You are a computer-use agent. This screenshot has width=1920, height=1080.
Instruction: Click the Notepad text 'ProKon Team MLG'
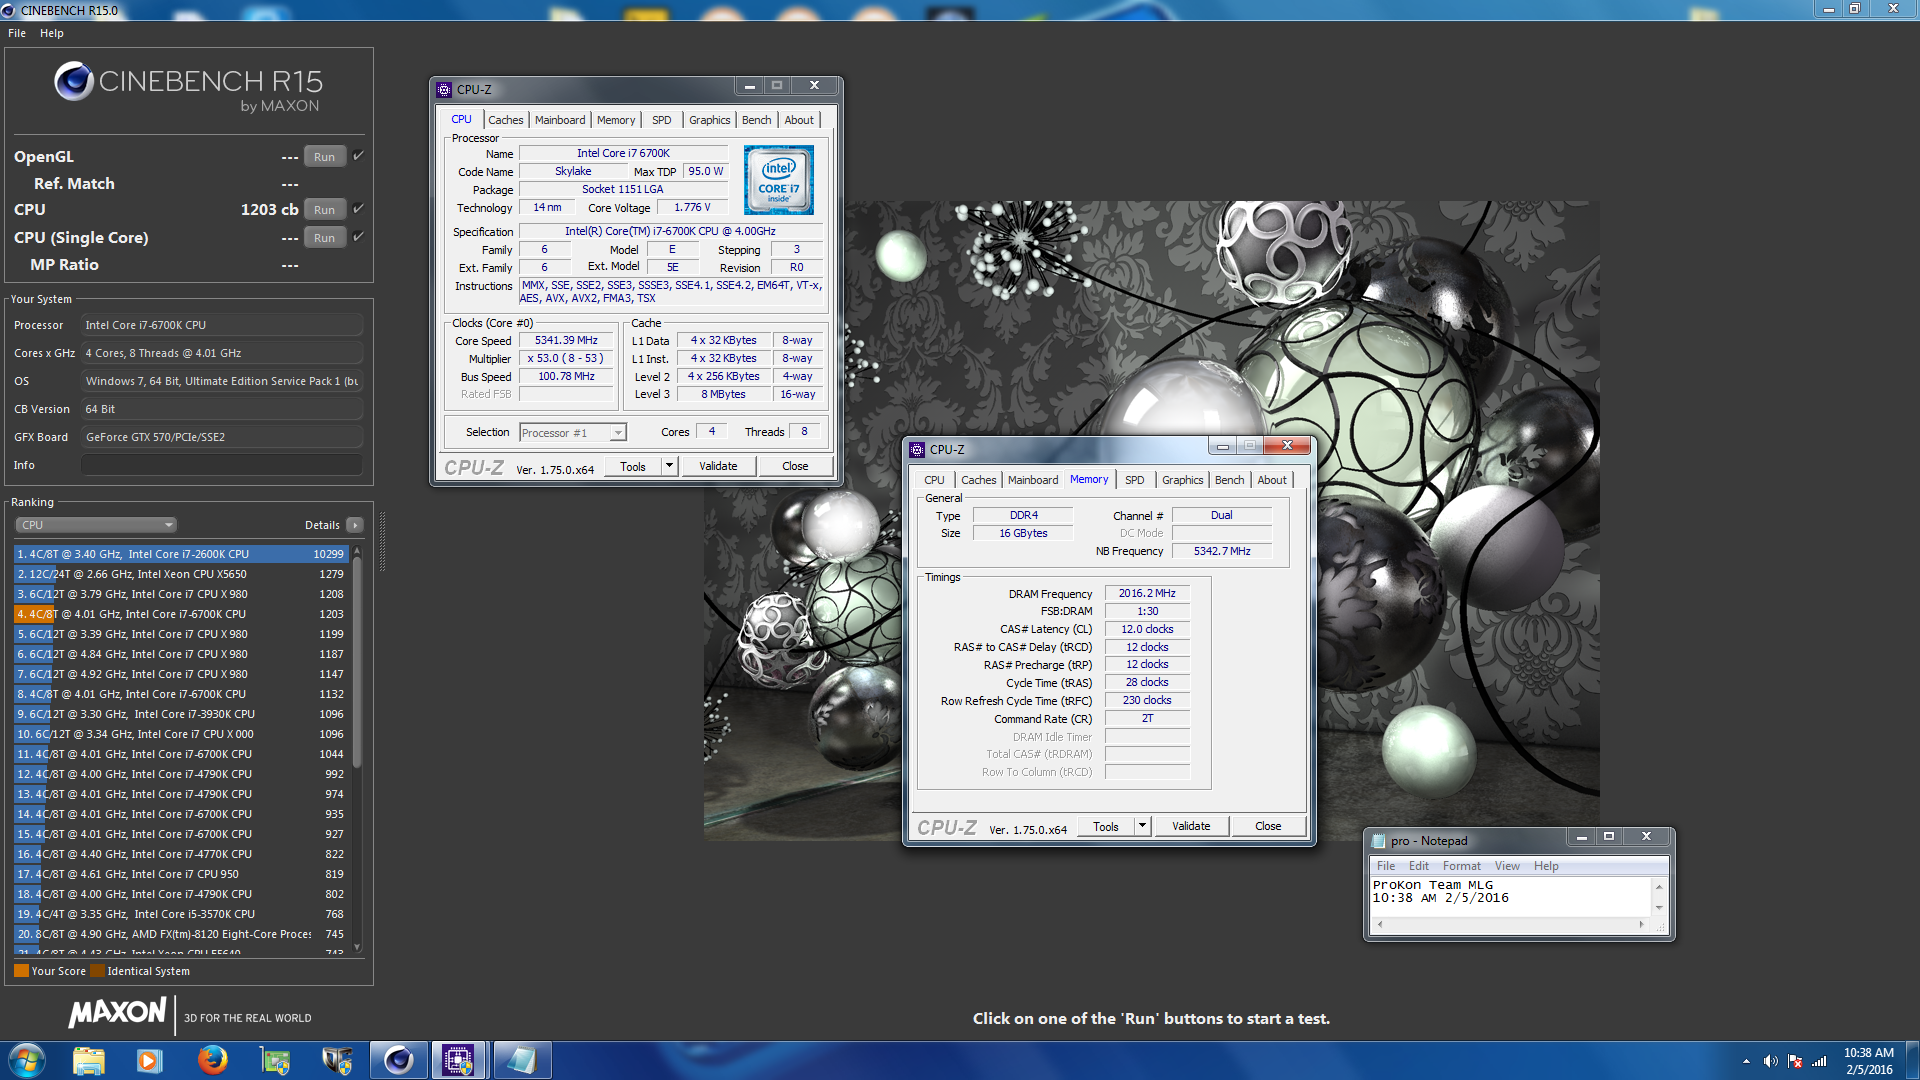1433,885
